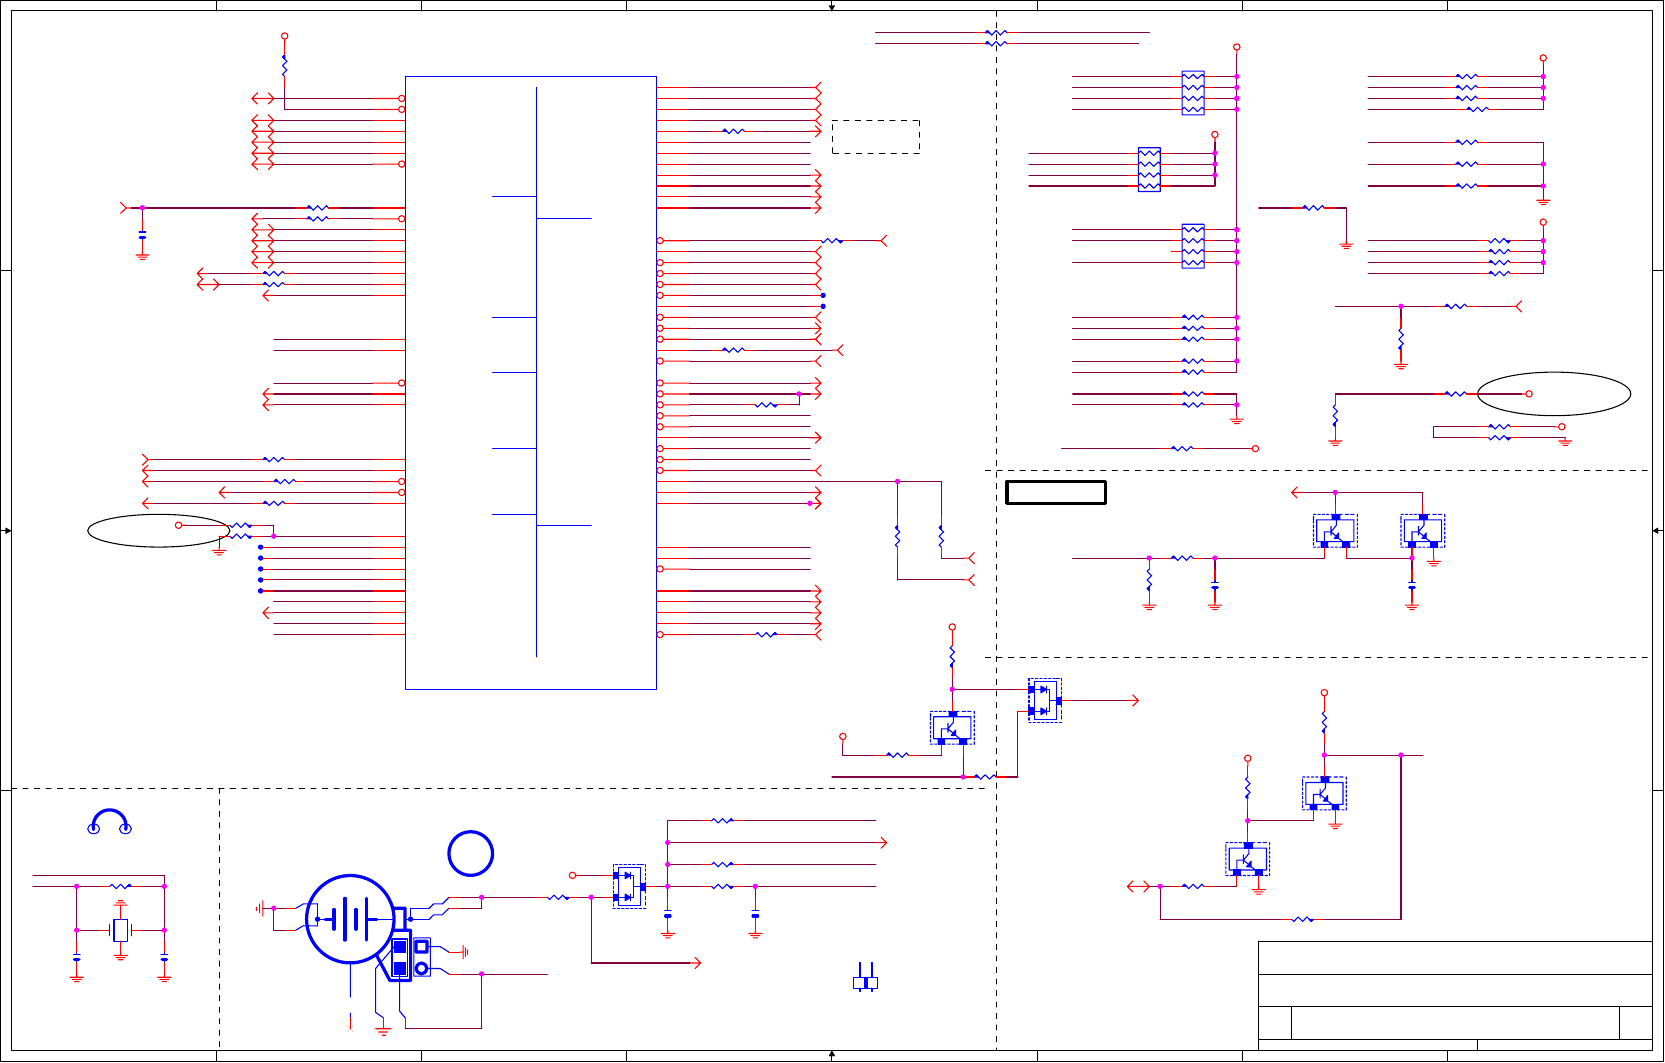The width and height of the screenshot is (1665, 1063).
Task: Click the empty dashed-outline rectangle
Action: 876,137
